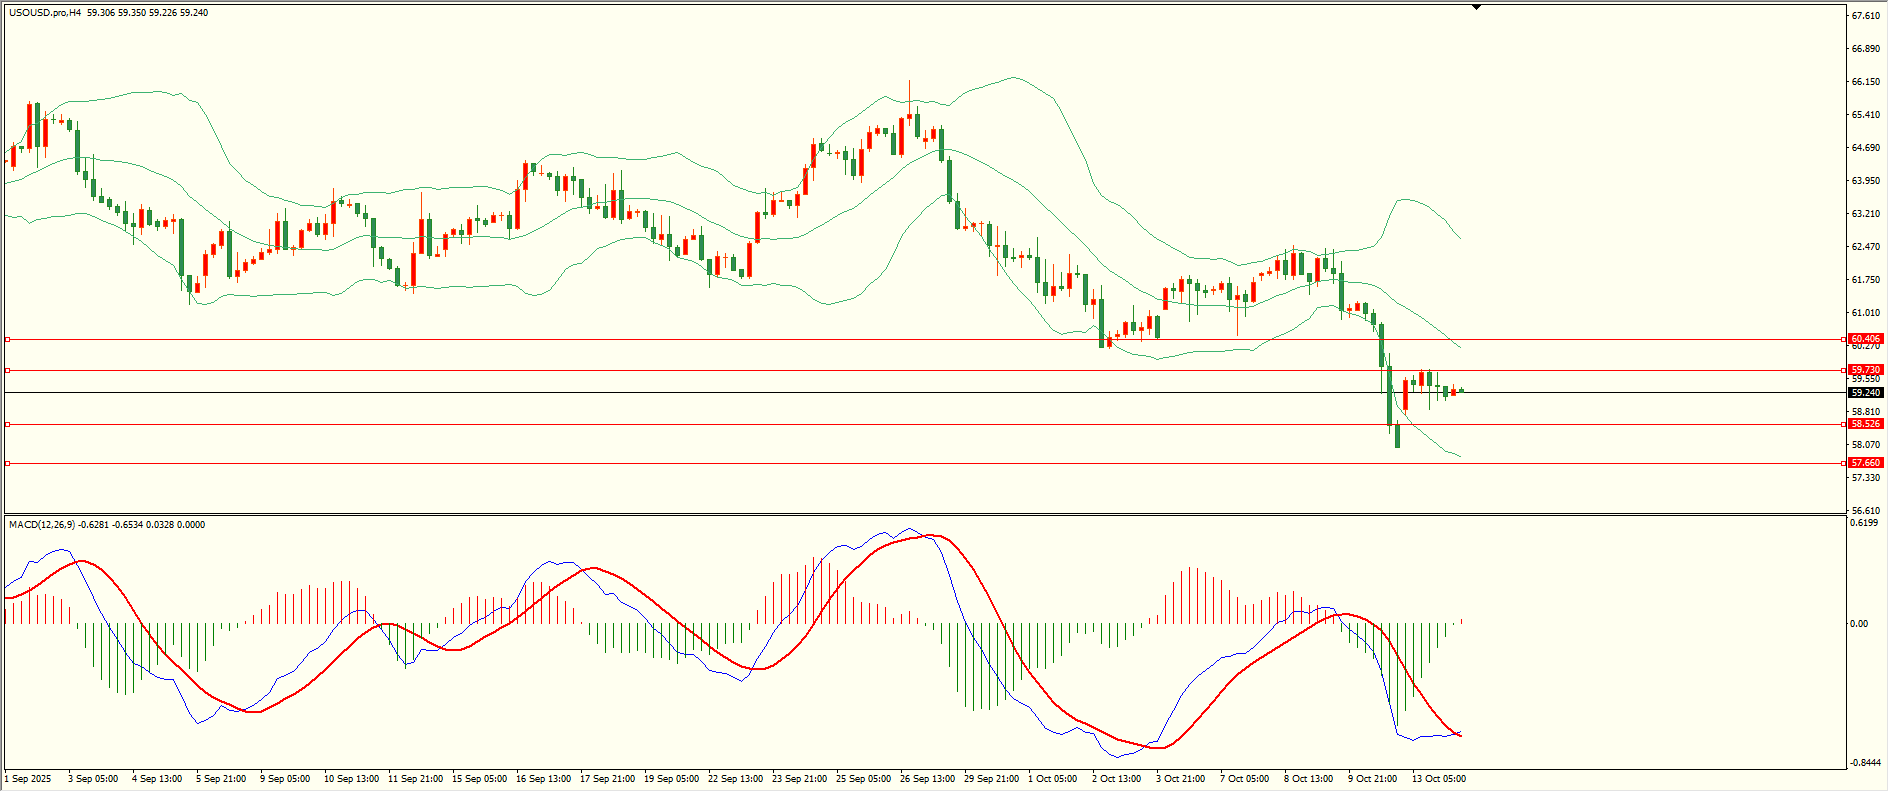Click the black 59.240 current price label
The height and width of the screenshot is (792, 1889).
pyautogui.click(x=1865, y=393)
